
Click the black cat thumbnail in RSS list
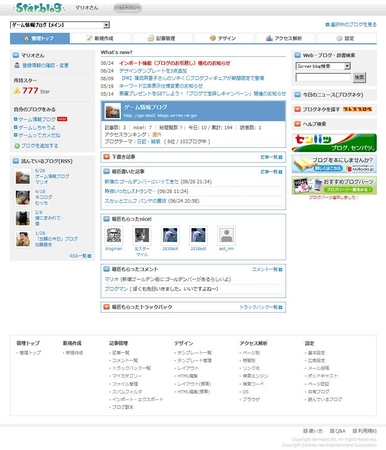point(23,218)
